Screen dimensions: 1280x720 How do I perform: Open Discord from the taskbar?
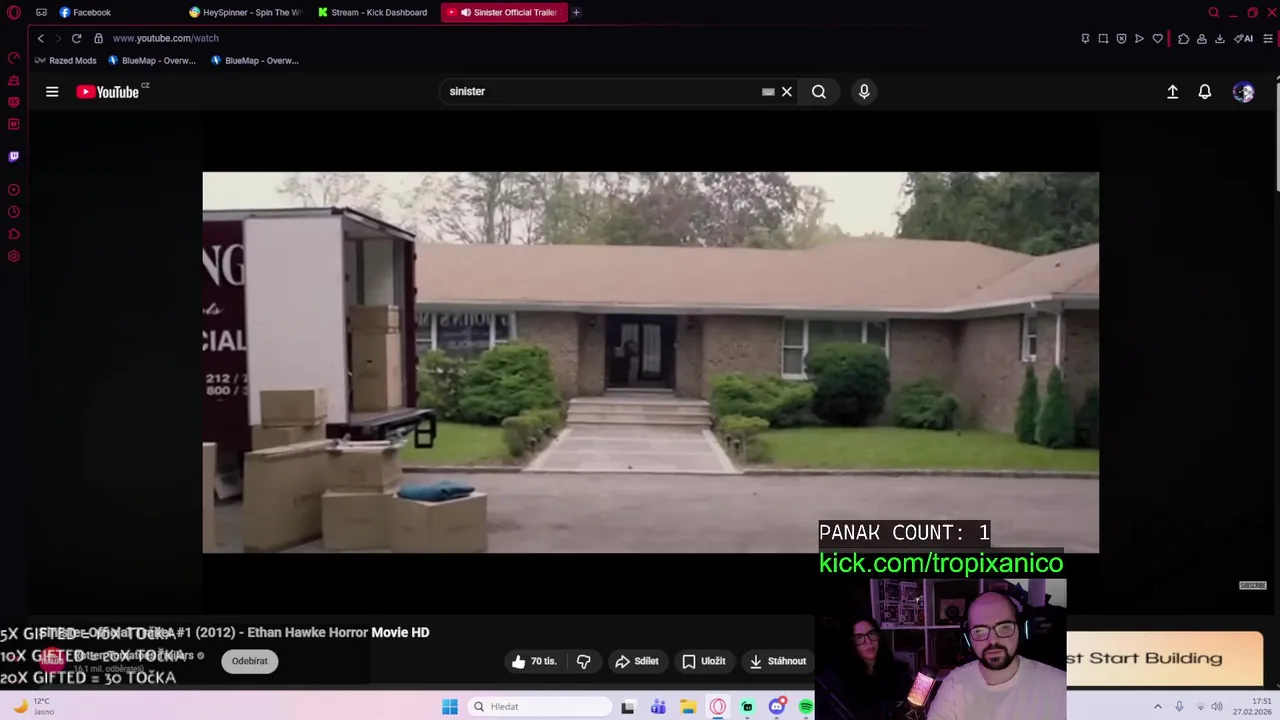pos(777,707)
